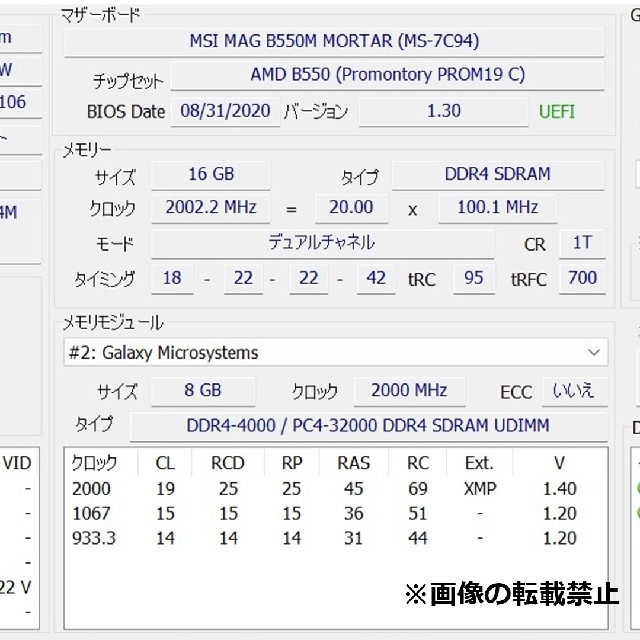Select the 2000 clock XMP row

(x=336, y=489)
